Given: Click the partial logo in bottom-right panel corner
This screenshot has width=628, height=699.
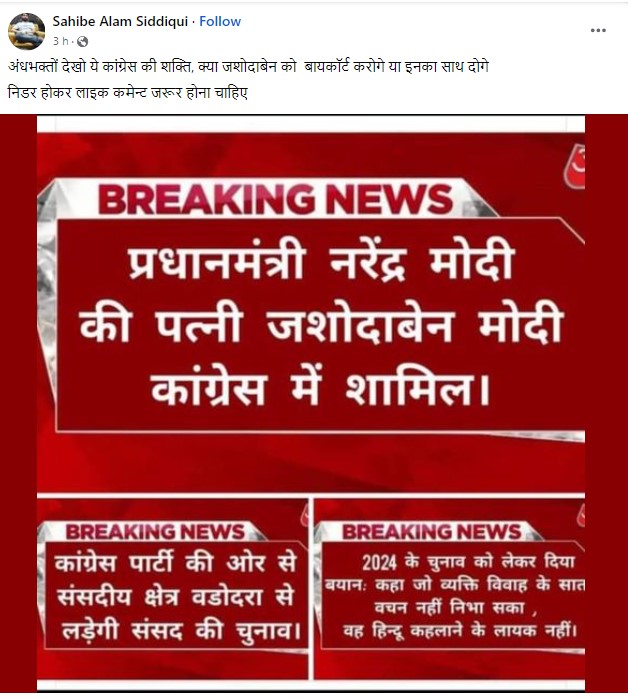Looking at the screenshot, I should pyautogui.click(x=581, y=516).
